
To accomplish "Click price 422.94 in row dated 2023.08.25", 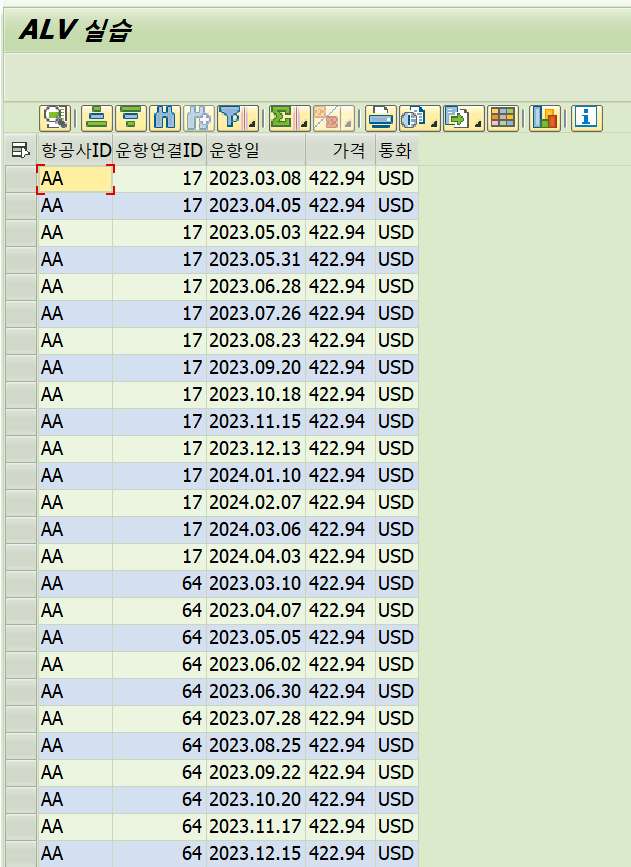I will [x=340, y=745].
